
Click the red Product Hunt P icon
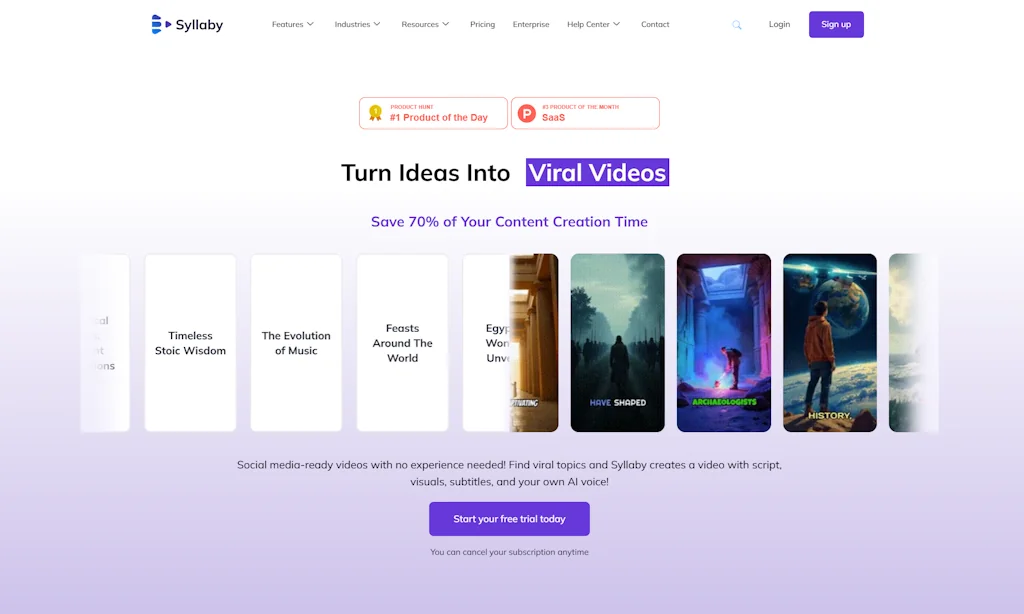click(527, 114)
